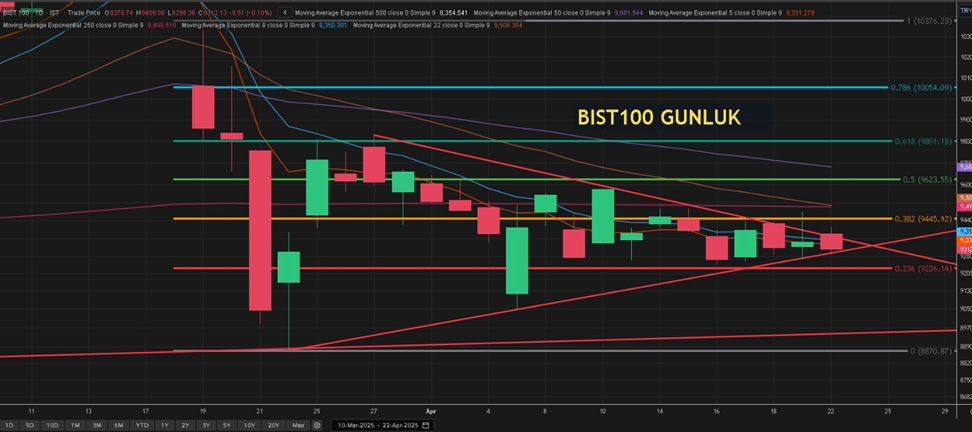Click the calendar icon in date range
This screenshot has height=432, width=972.
point(426,425)
